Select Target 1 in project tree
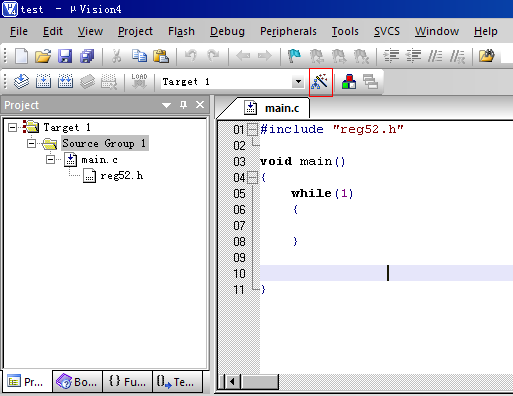Screen dimensions: 513x396 click(67, 127)
